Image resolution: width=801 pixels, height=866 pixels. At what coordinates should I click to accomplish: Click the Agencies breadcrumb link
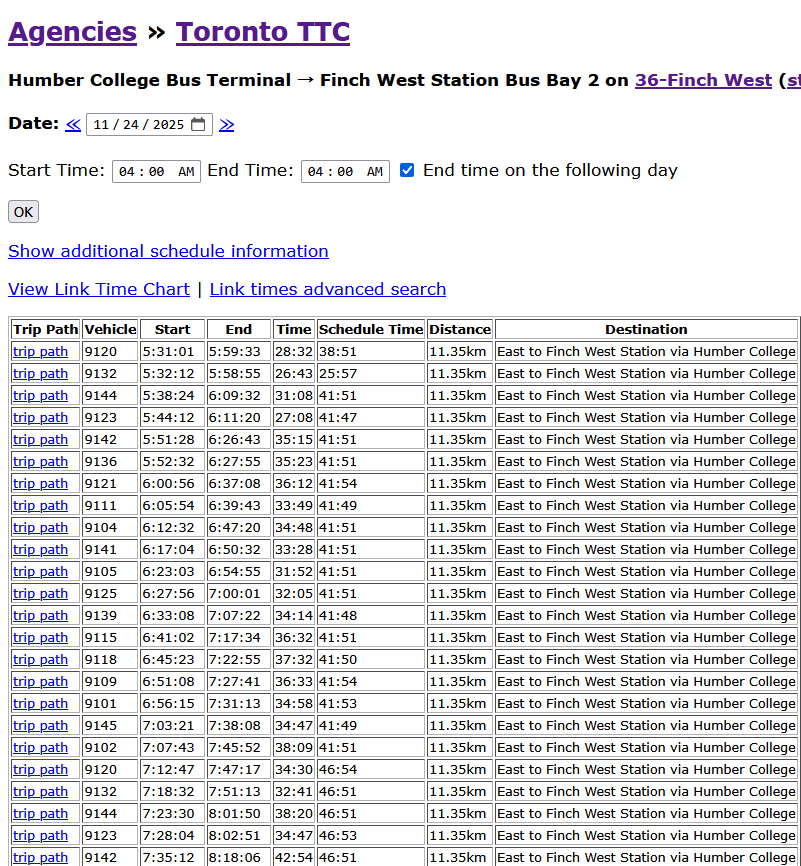(72, 32)
